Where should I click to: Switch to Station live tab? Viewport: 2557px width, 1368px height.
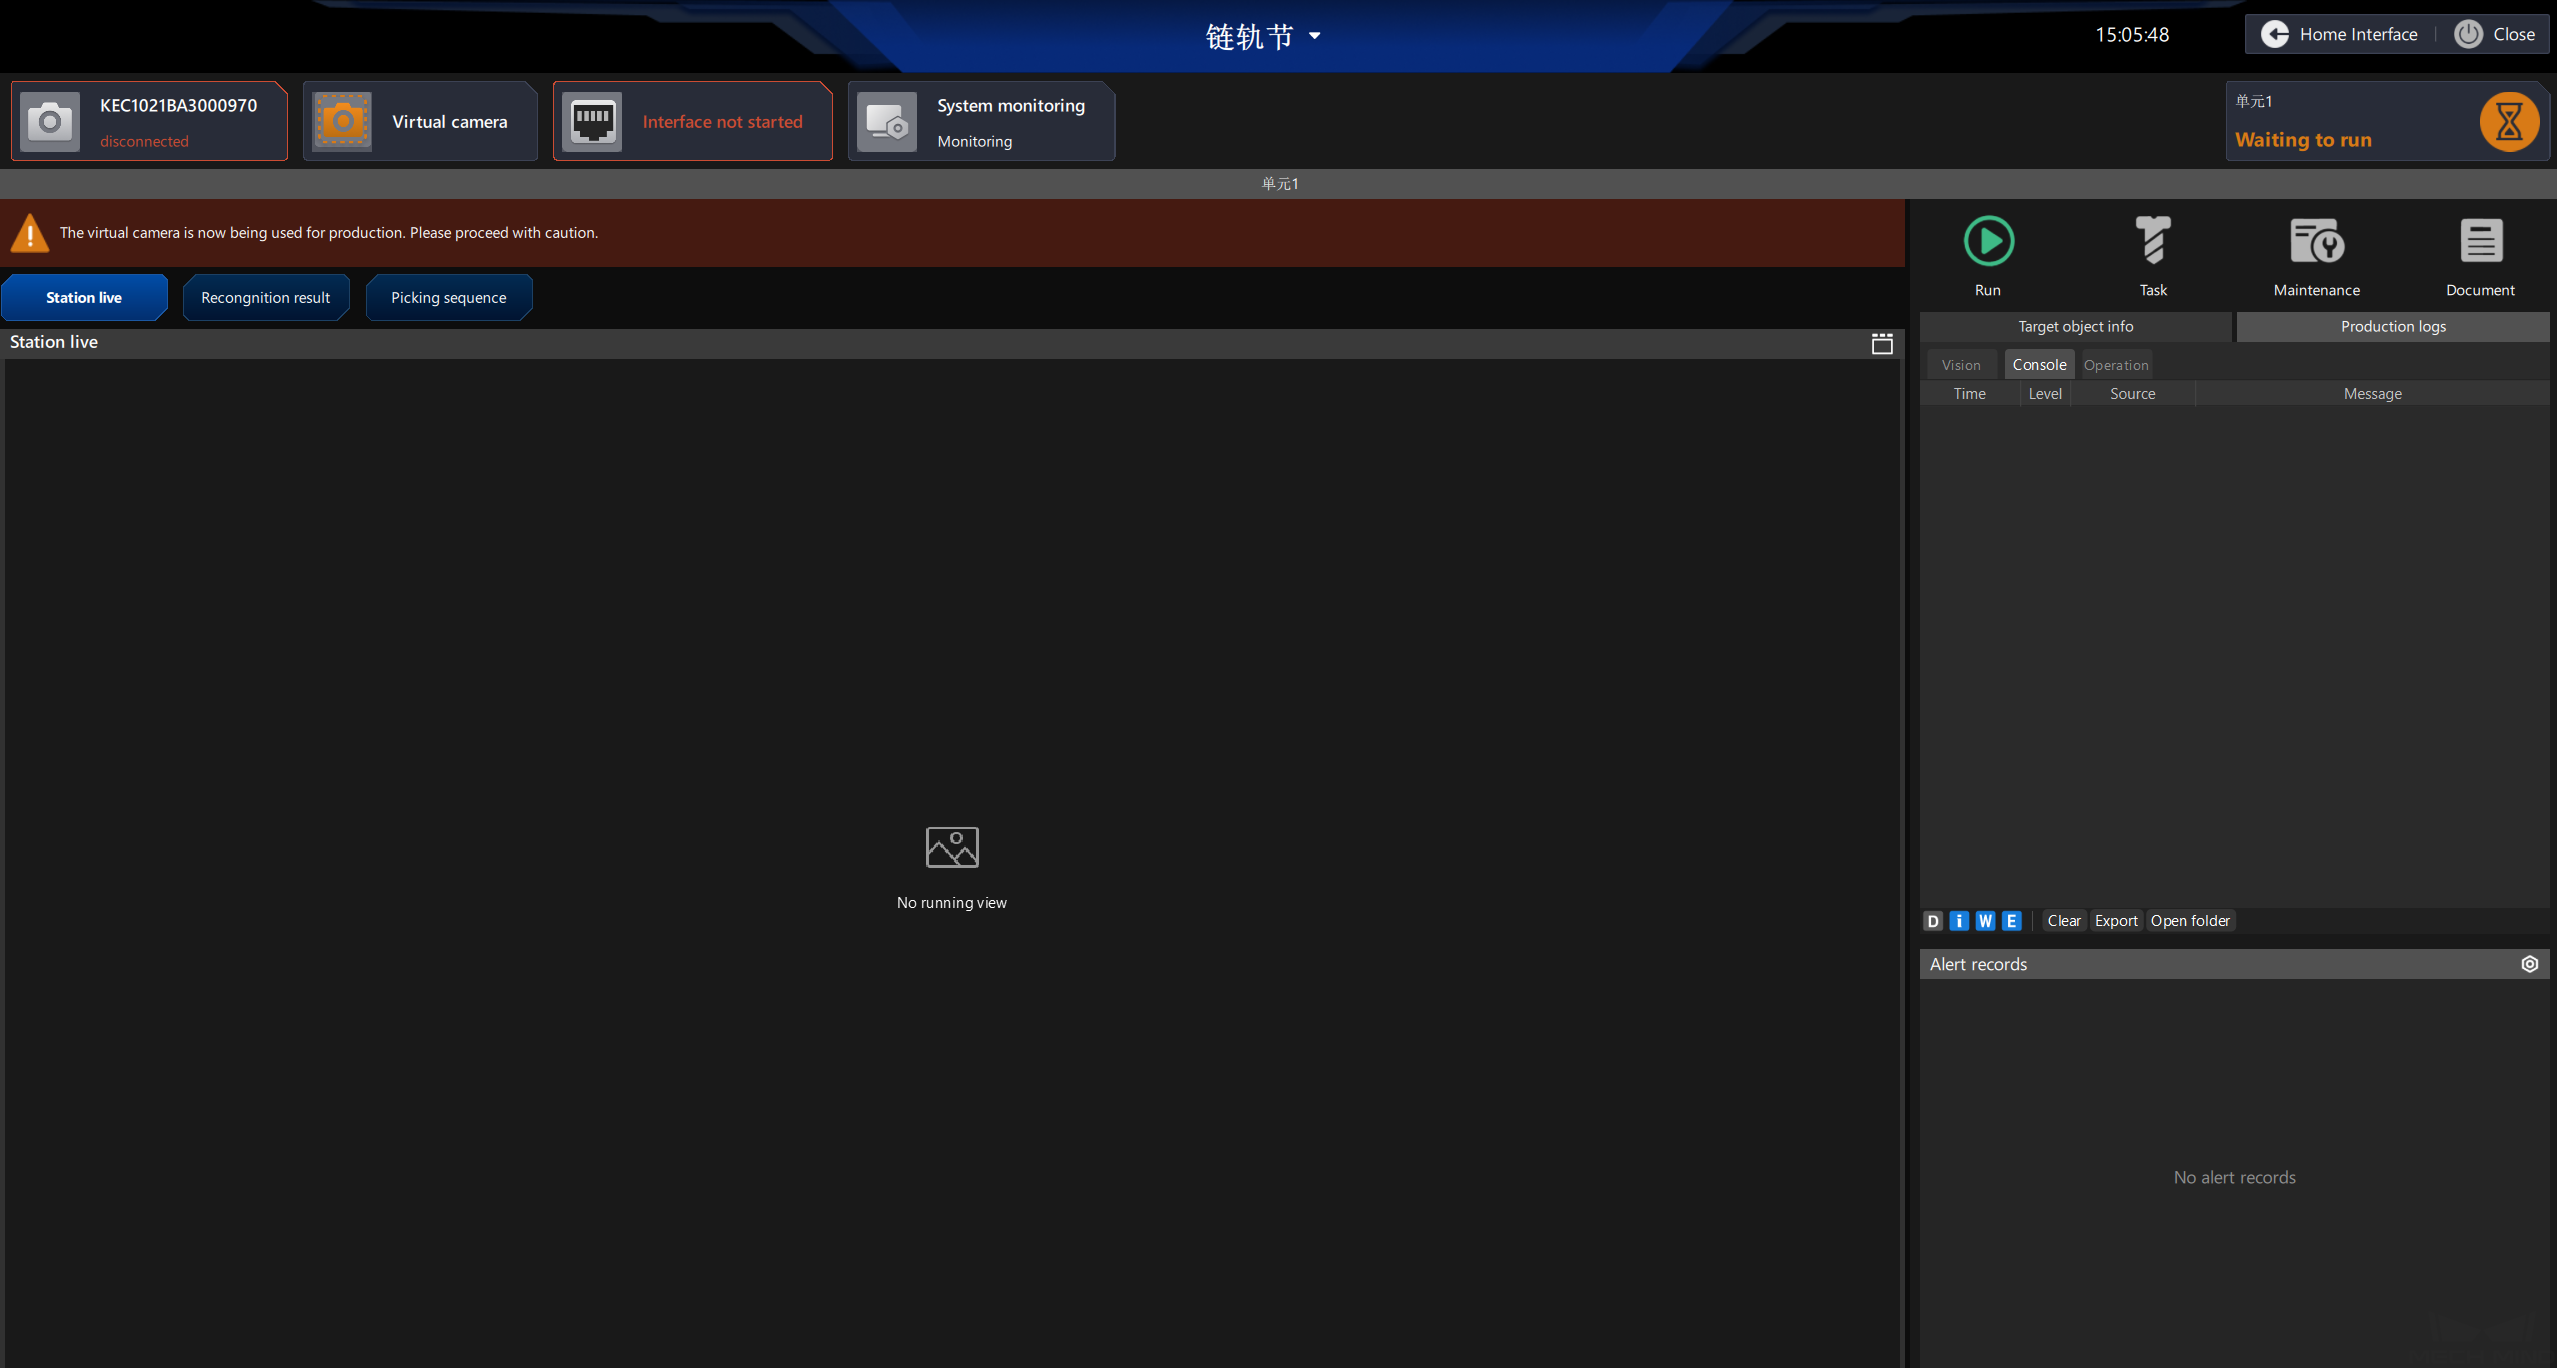coord(85,296)
